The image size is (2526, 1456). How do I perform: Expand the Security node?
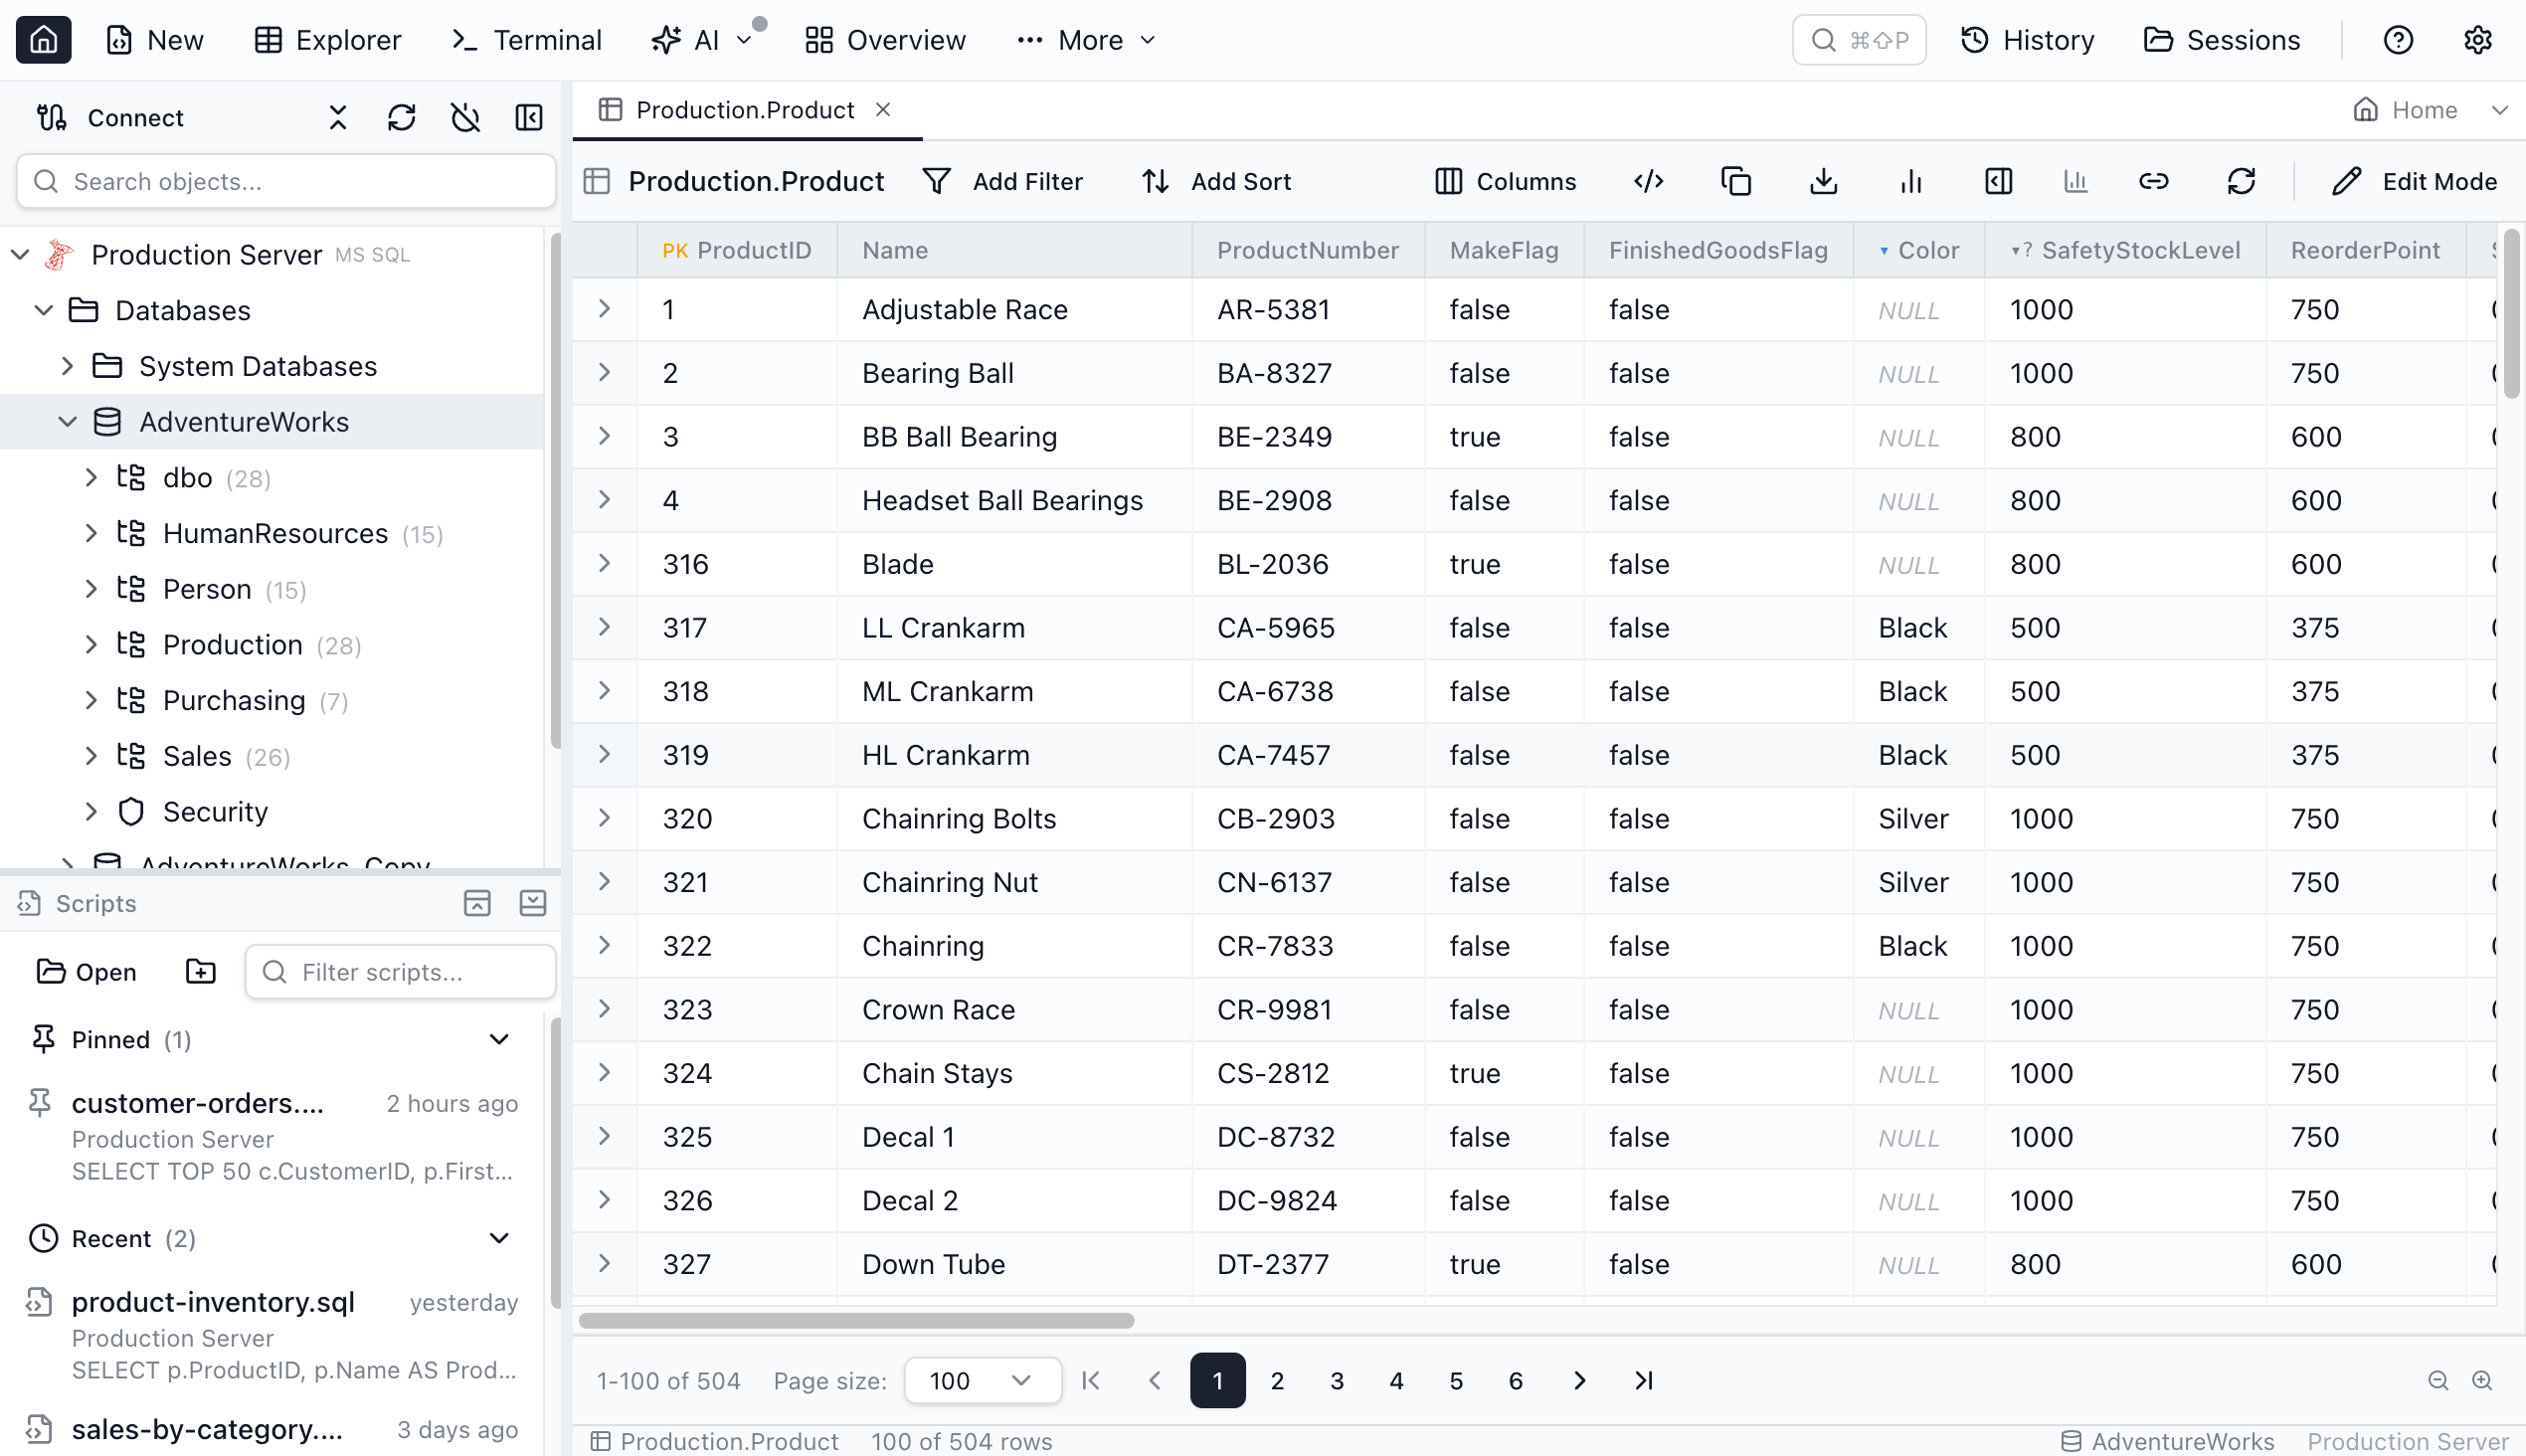pyautogui.click(x=91, y=811)
